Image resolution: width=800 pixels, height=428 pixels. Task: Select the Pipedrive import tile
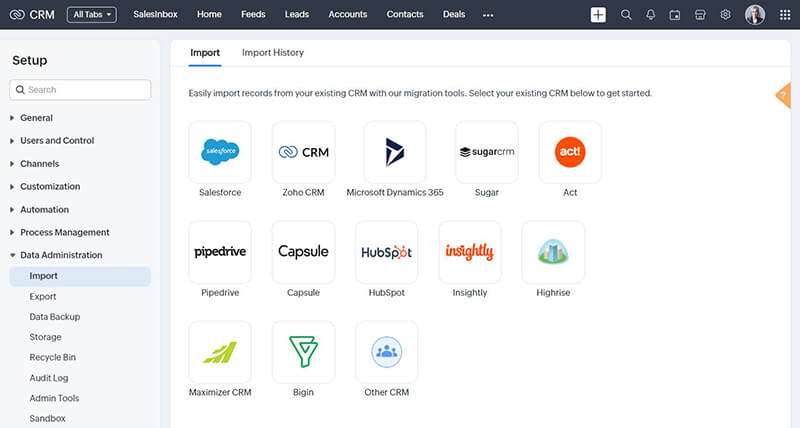click(220, 252)
